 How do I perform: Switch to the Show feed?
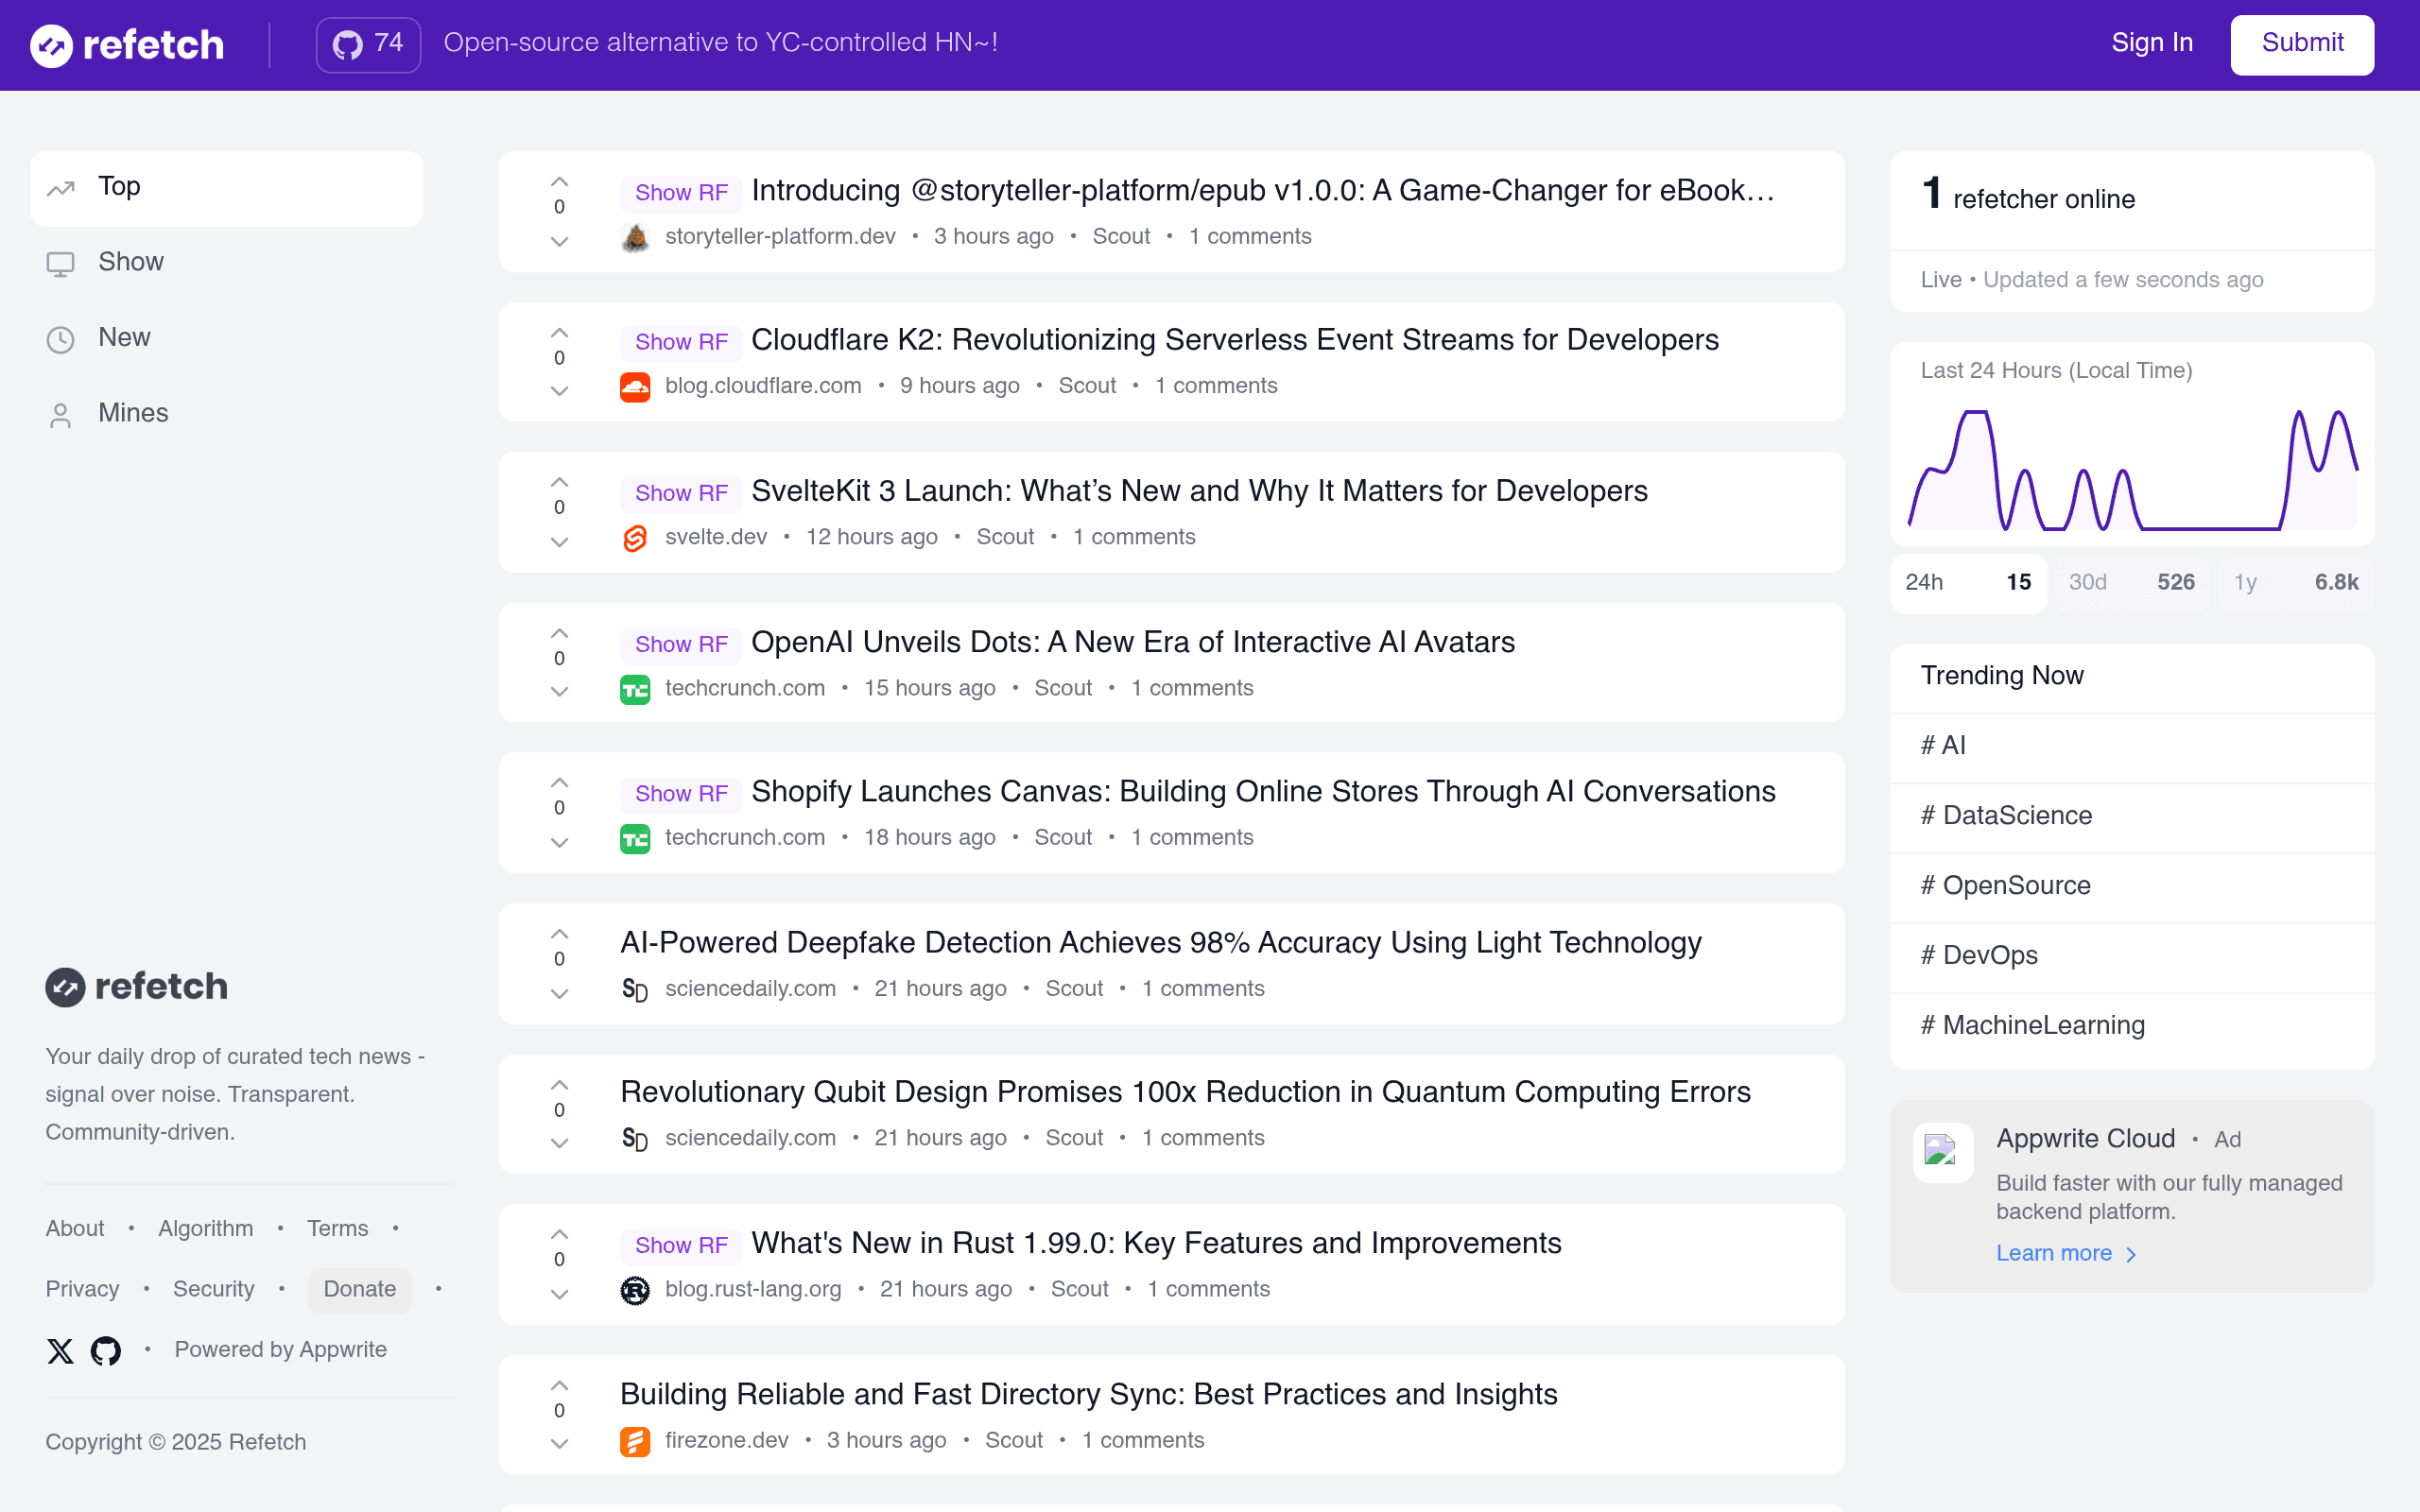(227, 263)
